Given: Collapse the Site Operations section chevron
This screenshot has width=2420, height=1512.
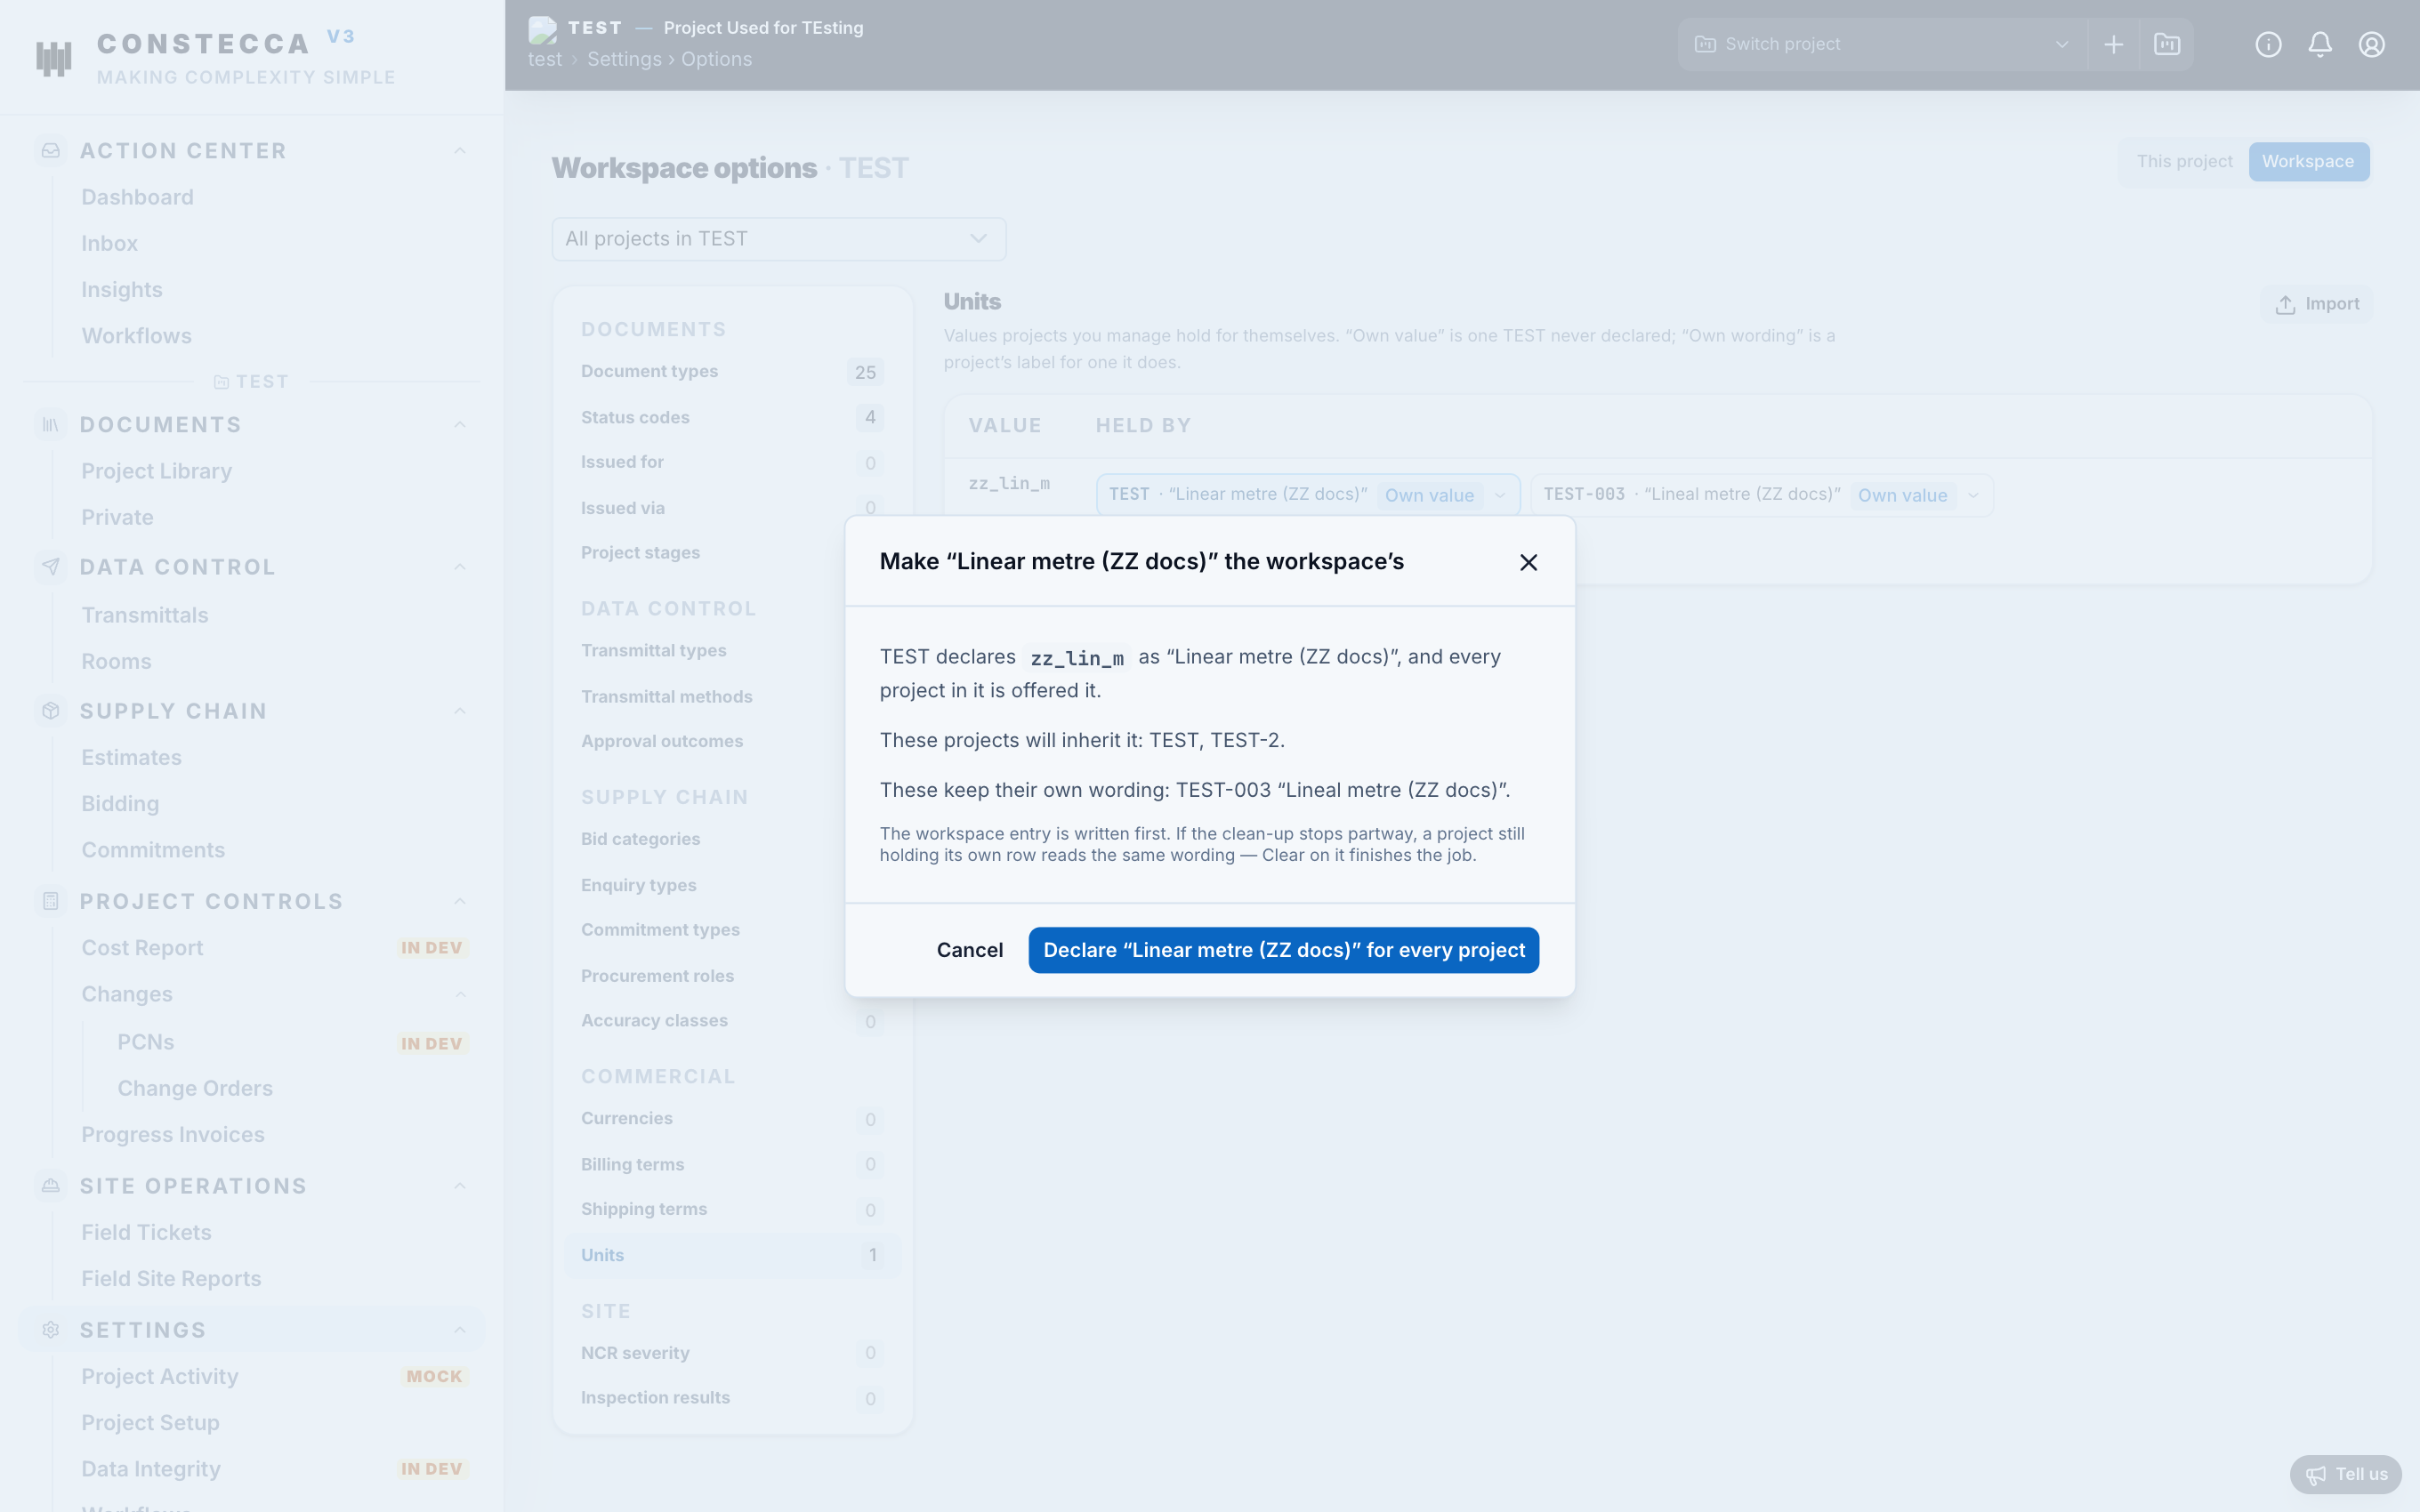Looking at the screenshot, I should point(460,1186).
